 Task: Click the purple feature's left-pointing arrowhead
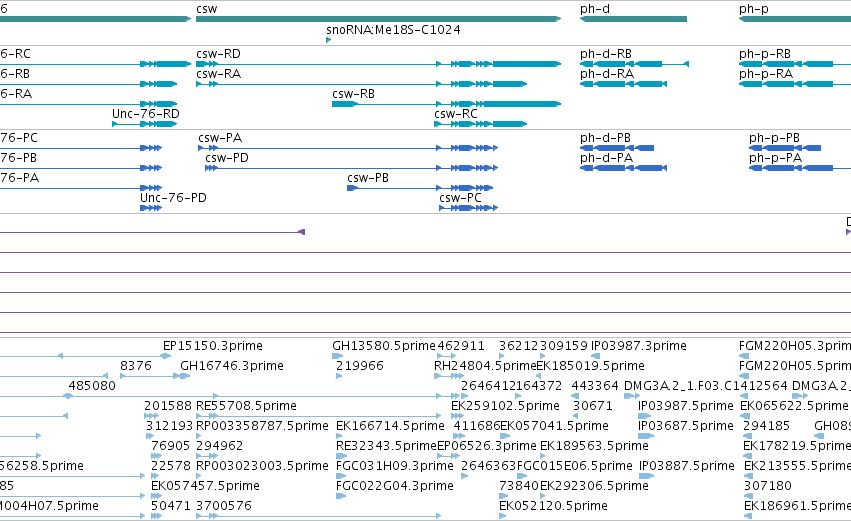click(302, 232)
